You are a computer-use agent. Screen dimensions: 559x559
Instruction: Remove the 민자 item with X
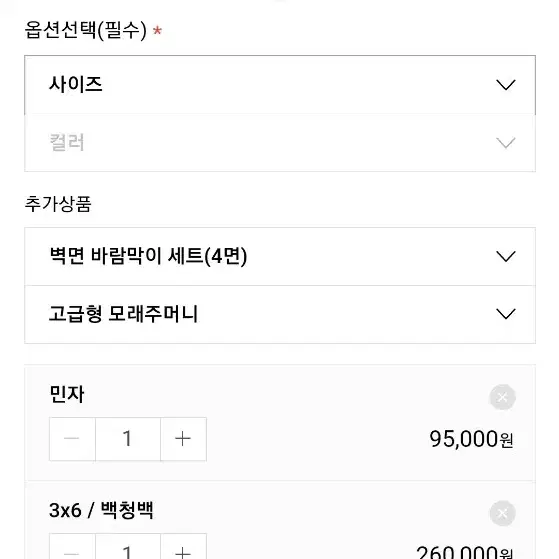click(x=503, y=397)
